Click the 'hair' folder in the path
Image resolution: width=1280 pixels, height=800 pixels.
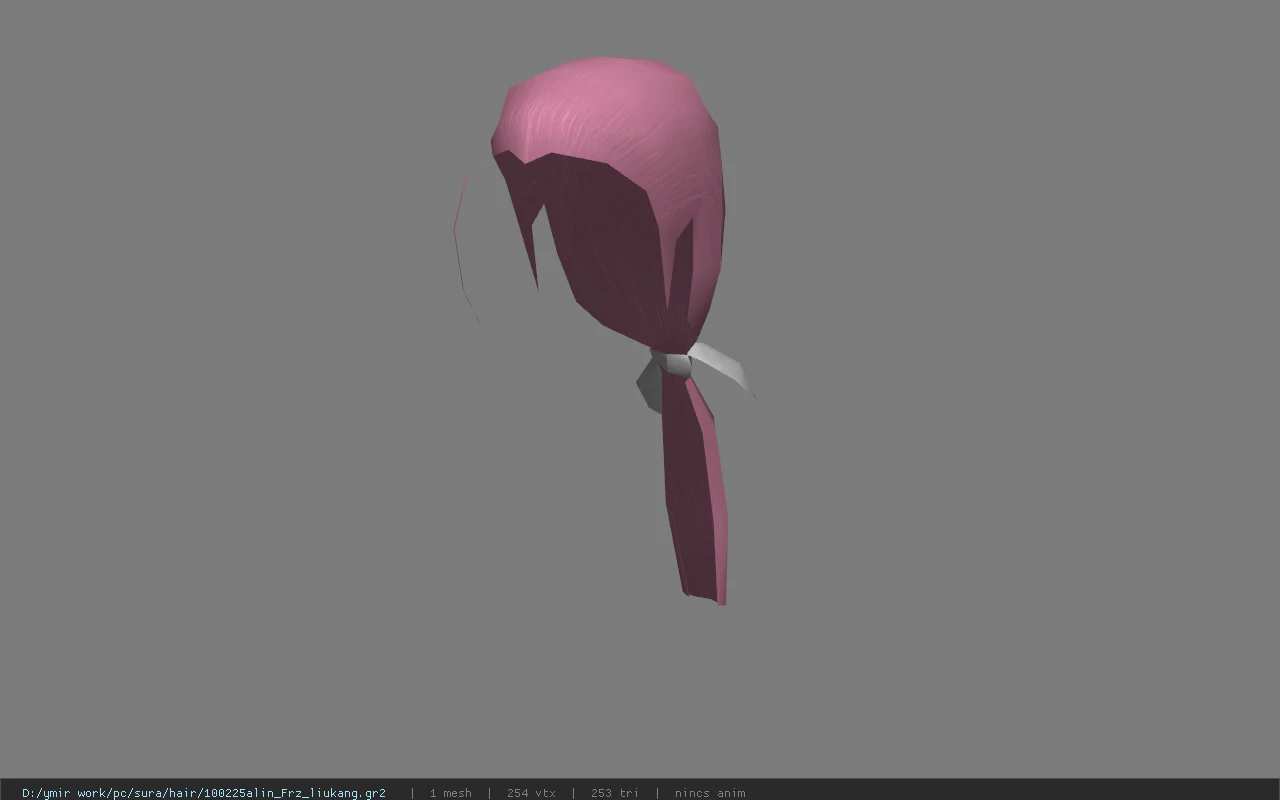click(183, 793)
